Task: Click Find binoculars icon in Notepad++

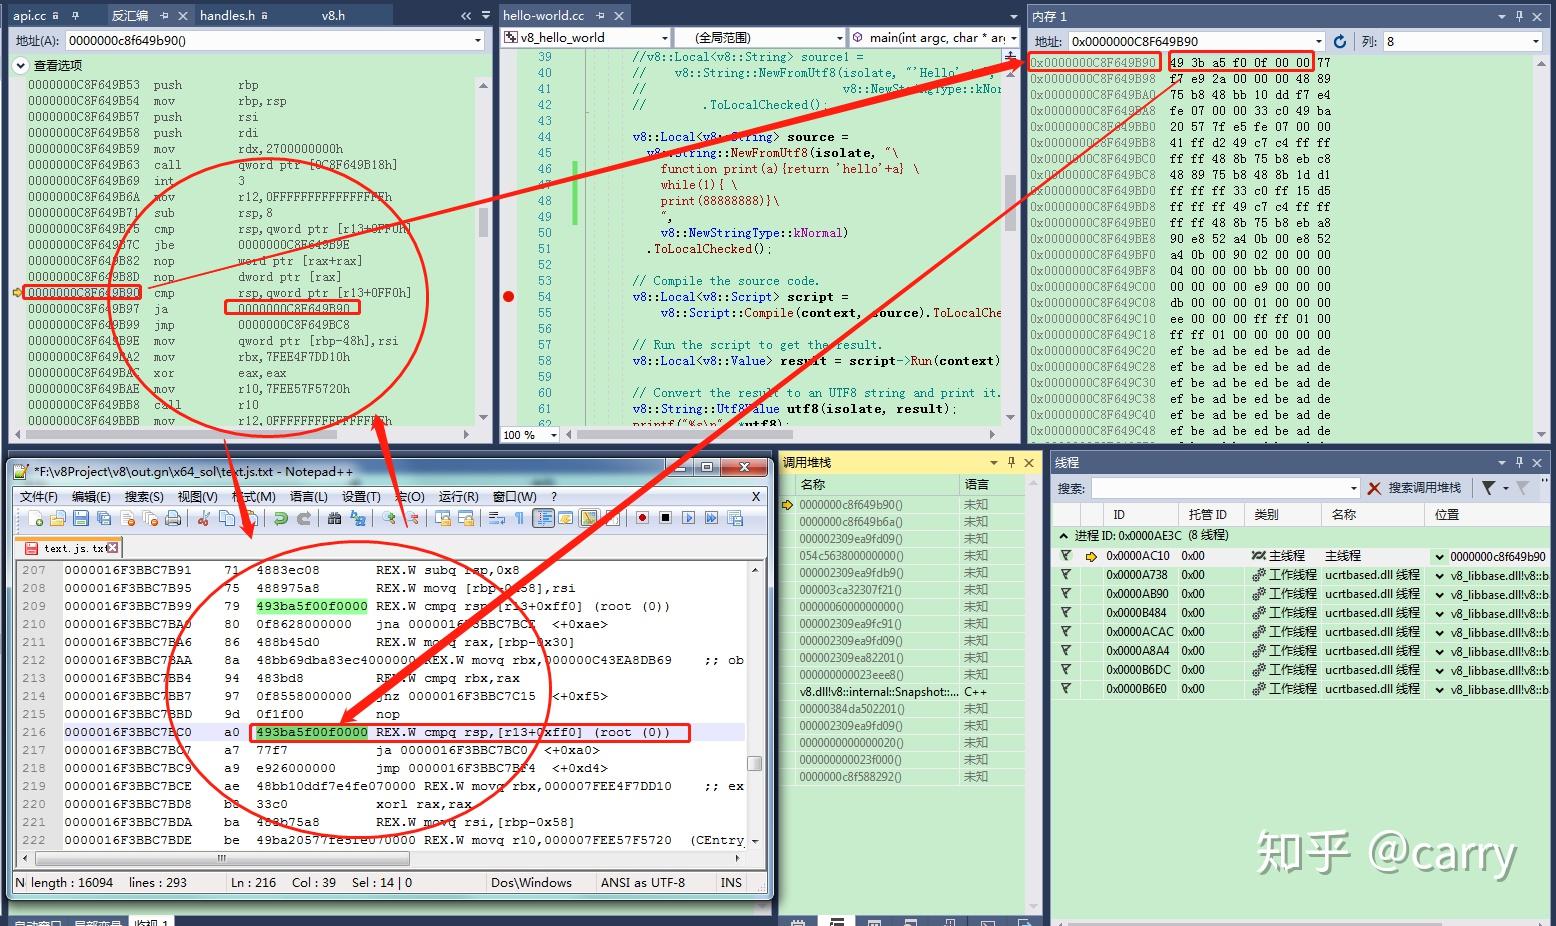Action: click(334, 518)
